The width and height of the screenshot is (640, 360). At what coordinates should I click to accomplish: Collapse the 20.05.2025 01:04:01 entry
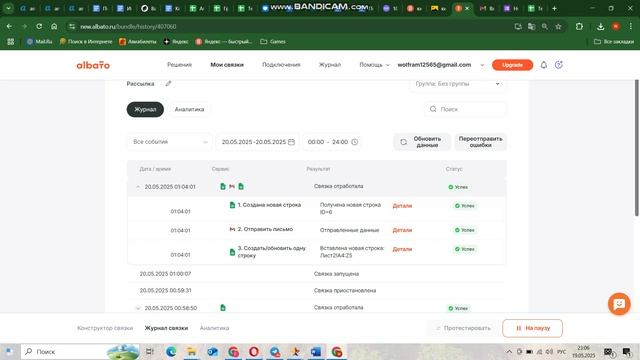[x=138, y=187]
